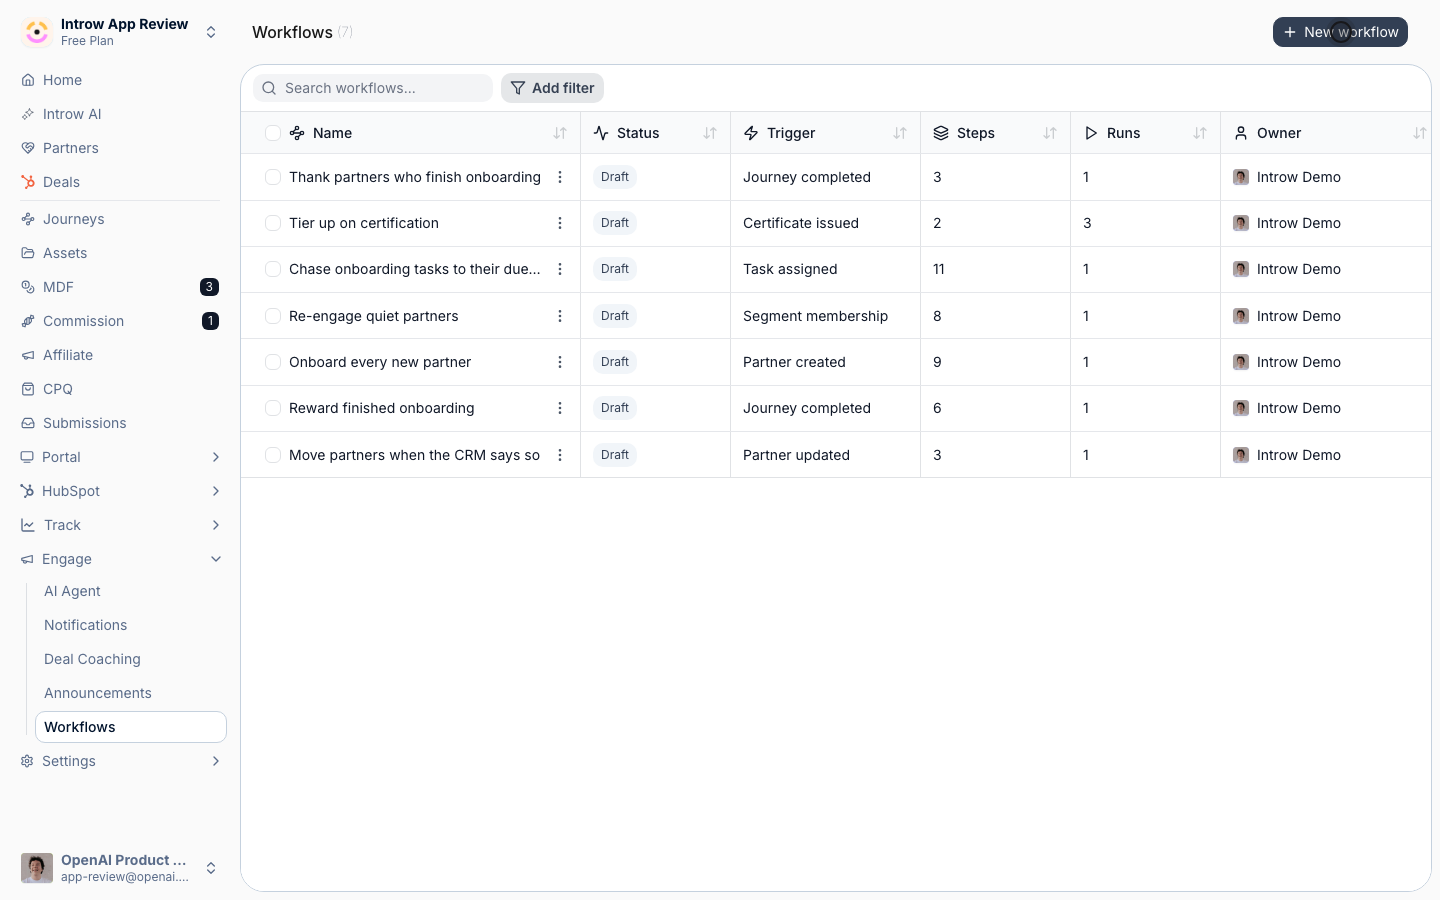The height and width of the screenshot is (900, 1440).
Task: Click the Introw logo icon
Action: pyautogui.click(x=37, y=32)
